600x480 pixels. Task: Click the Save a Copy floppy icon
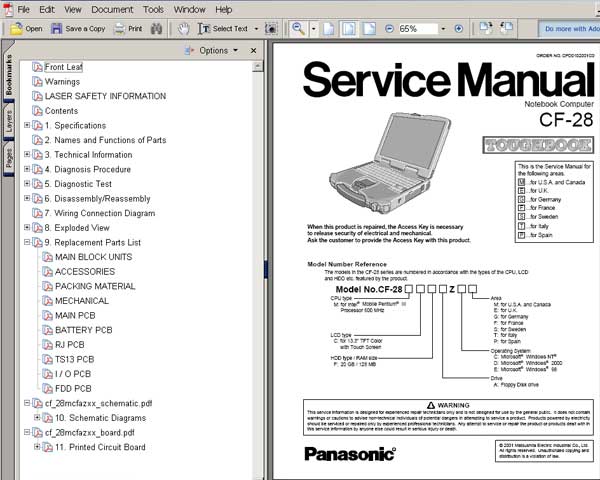pos(57,29)
